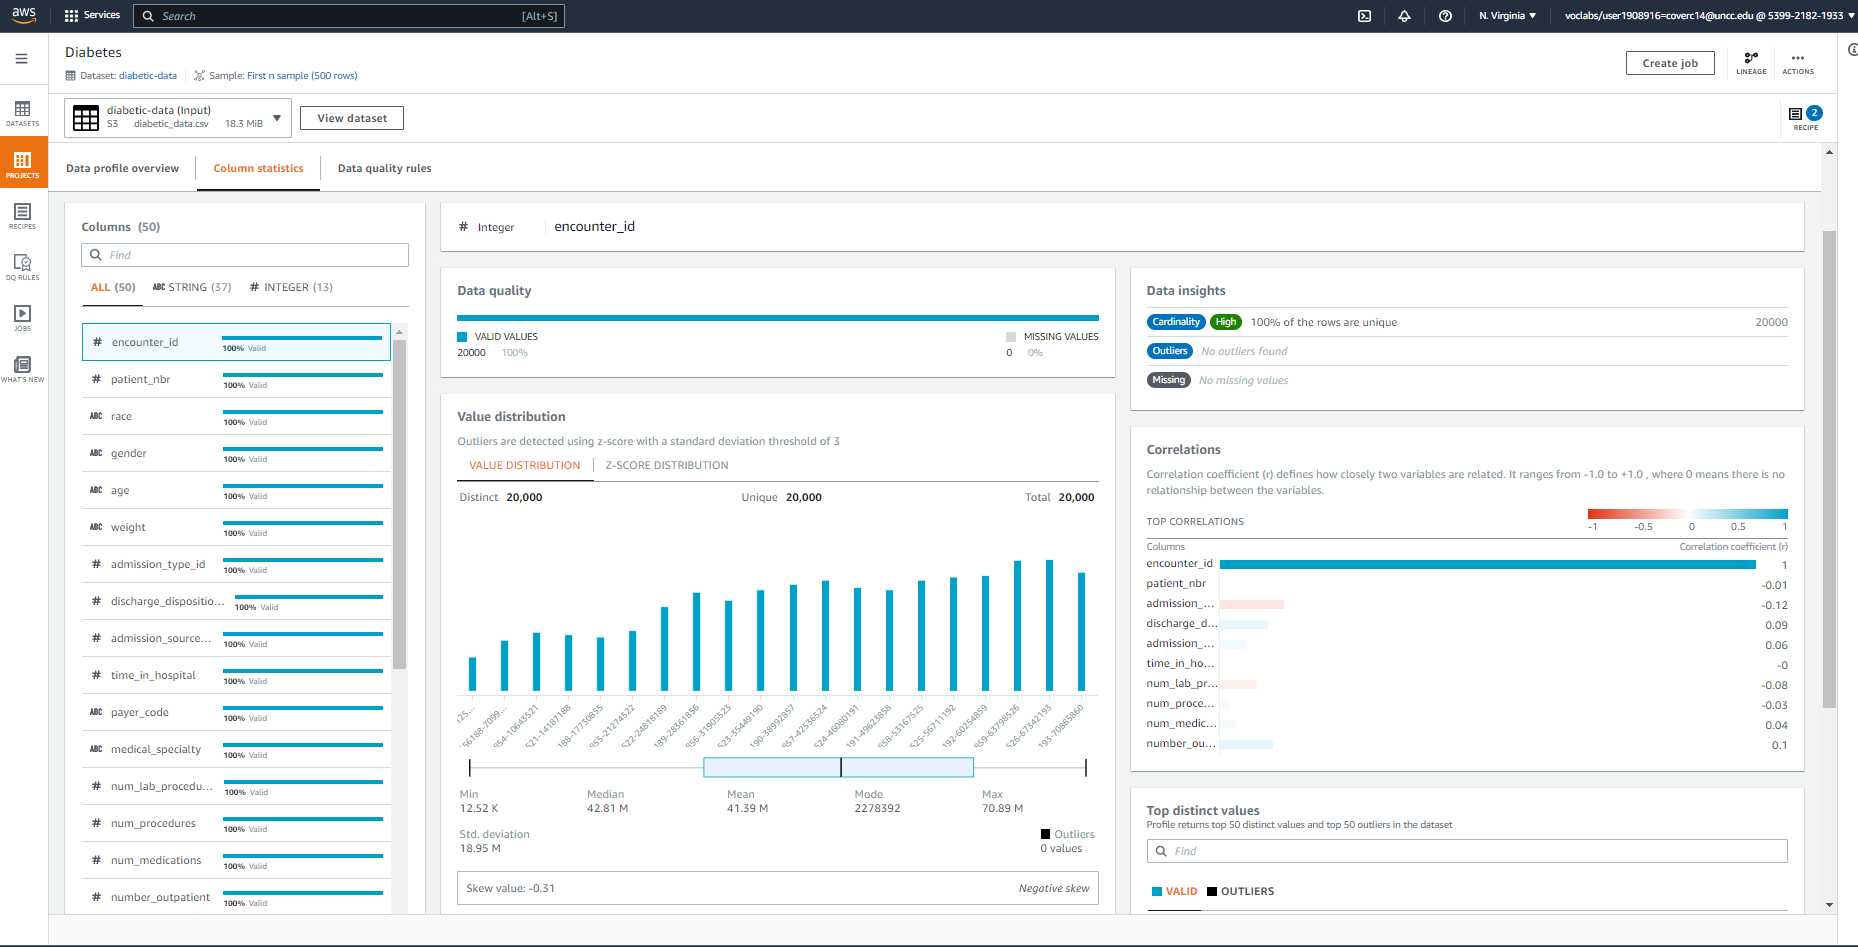Filter columns by STRING (37)

click(x=192, y=287)
